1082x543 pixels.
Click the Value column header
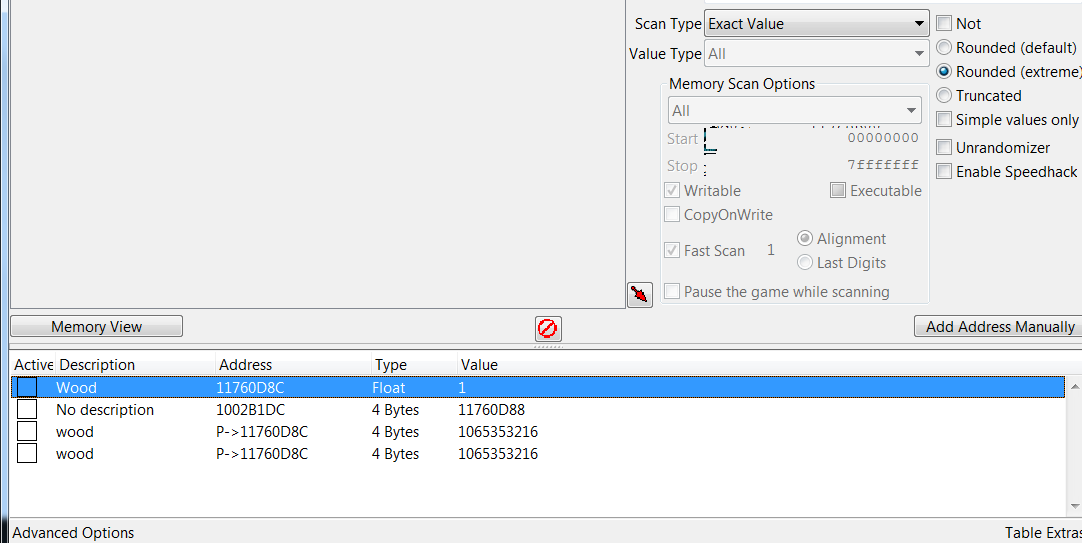point(478,365)
